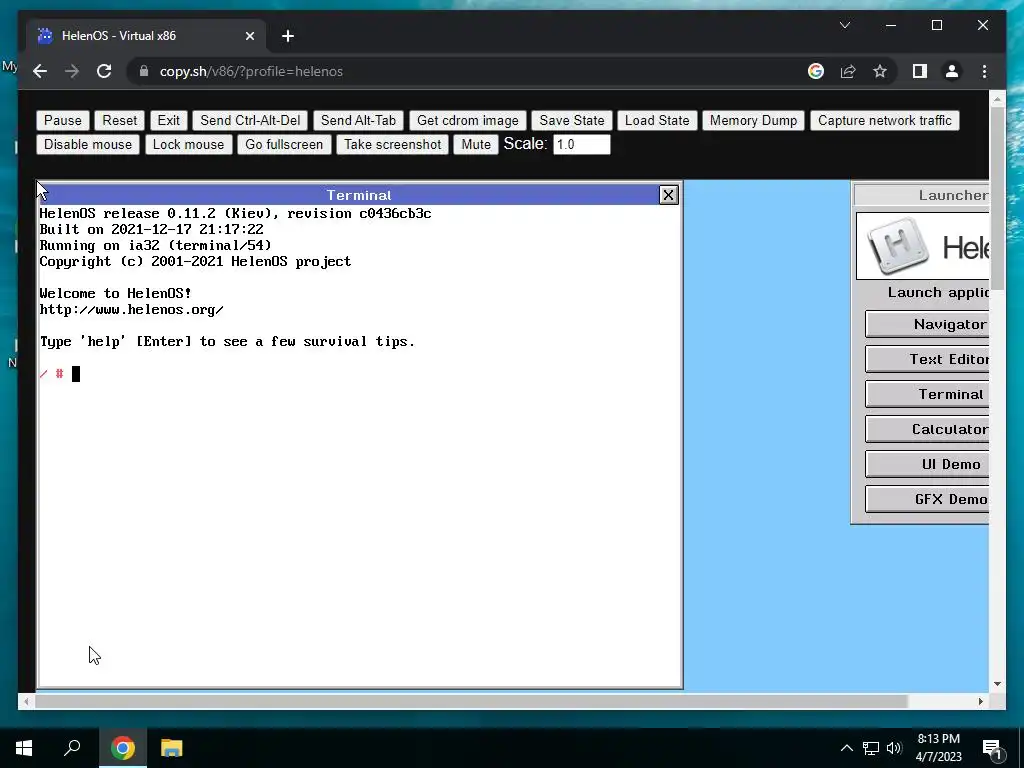The image size is (1024, 768).
Task: Click the Memory Dump button
Action: point(754,120)
